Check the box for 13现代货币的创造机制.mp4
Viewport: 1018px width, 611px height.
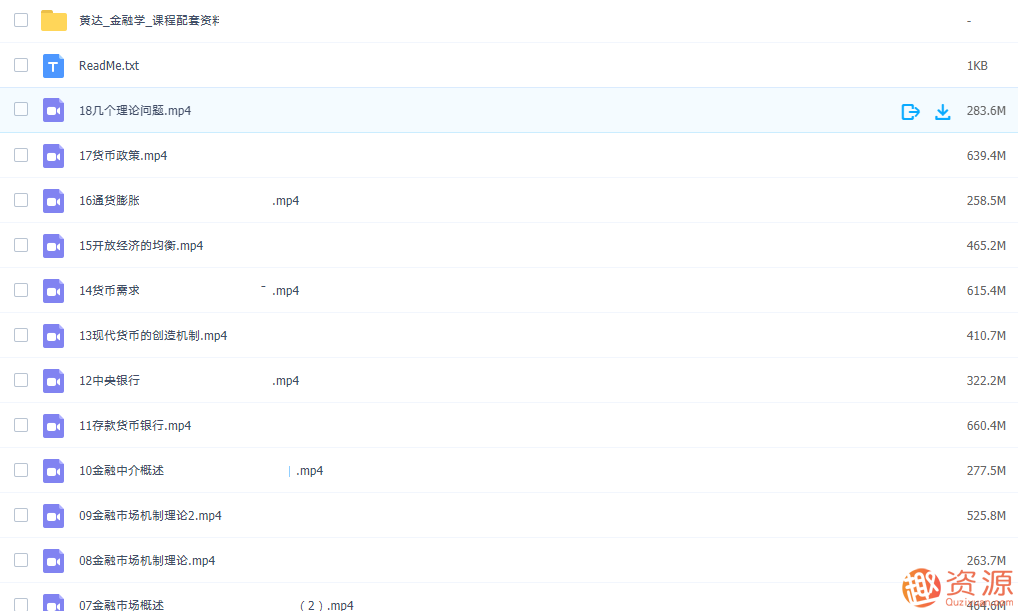tap(21, 334)
